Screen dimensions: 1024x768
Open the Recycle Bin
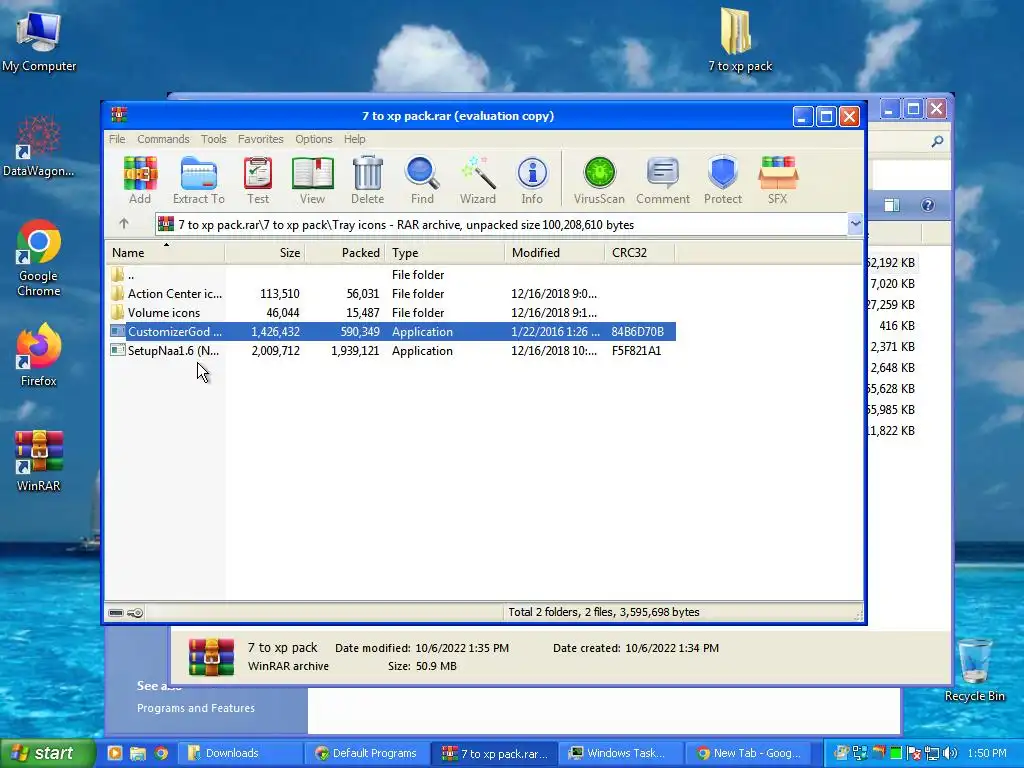(x=974, y=670)
